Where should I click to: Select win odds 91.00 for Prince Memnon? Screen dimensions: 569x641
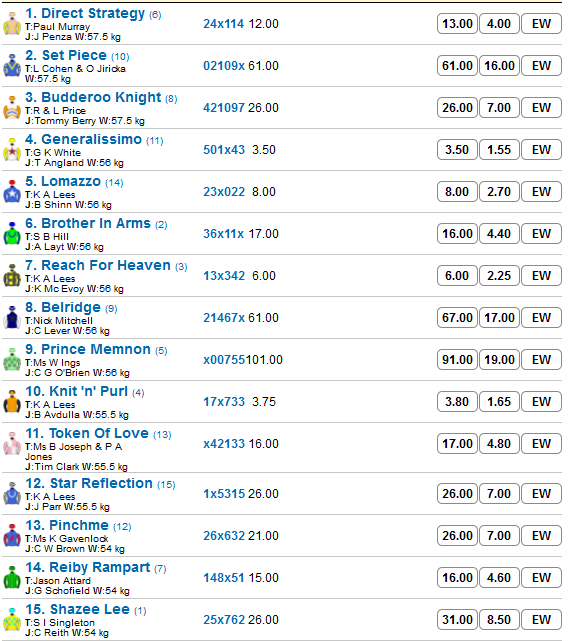[457, 360]
